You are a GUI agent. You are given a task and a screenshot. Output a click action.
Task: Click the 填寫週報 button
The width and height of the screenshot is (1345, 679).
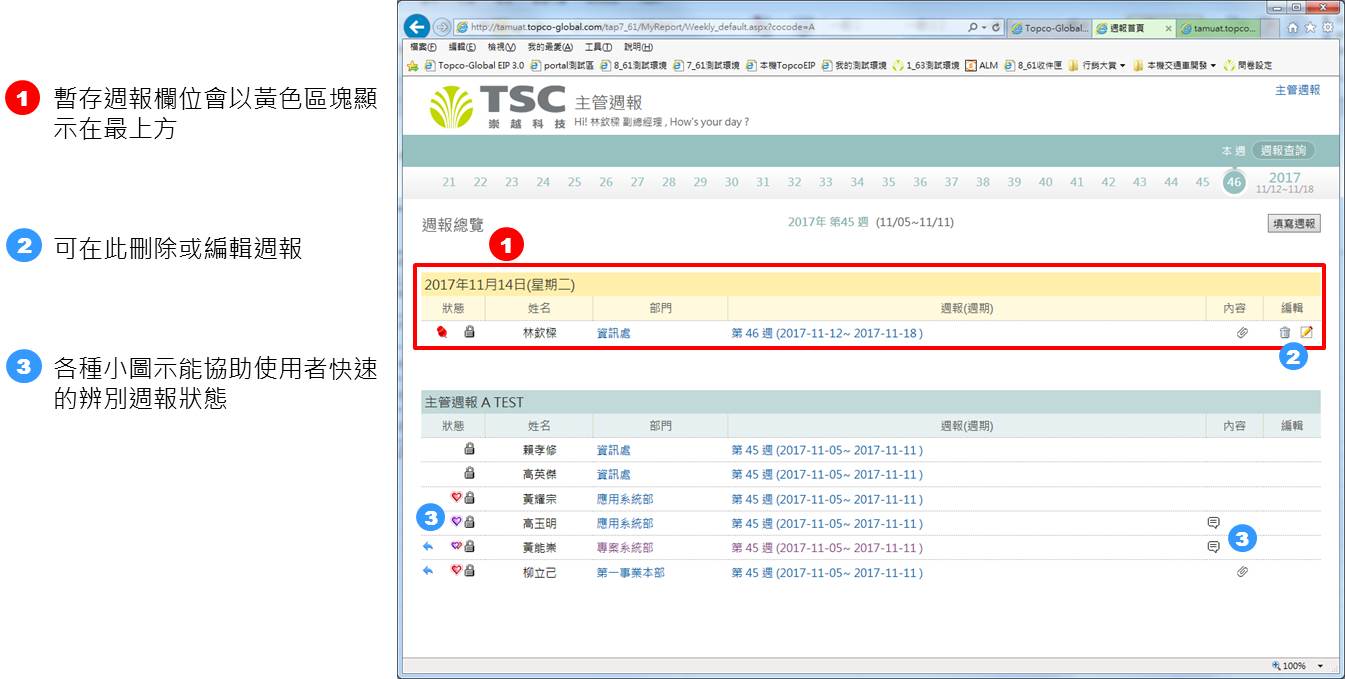click(1293, 224)
